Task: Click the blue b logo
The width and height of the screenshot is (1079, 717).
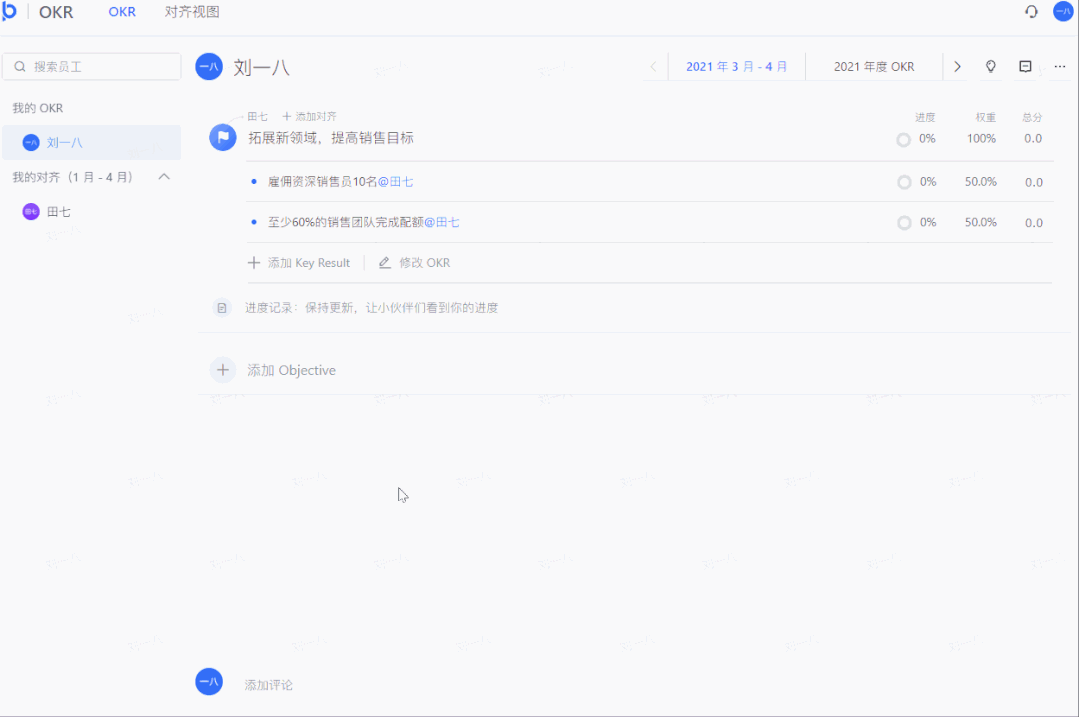Action: (13, 11)
